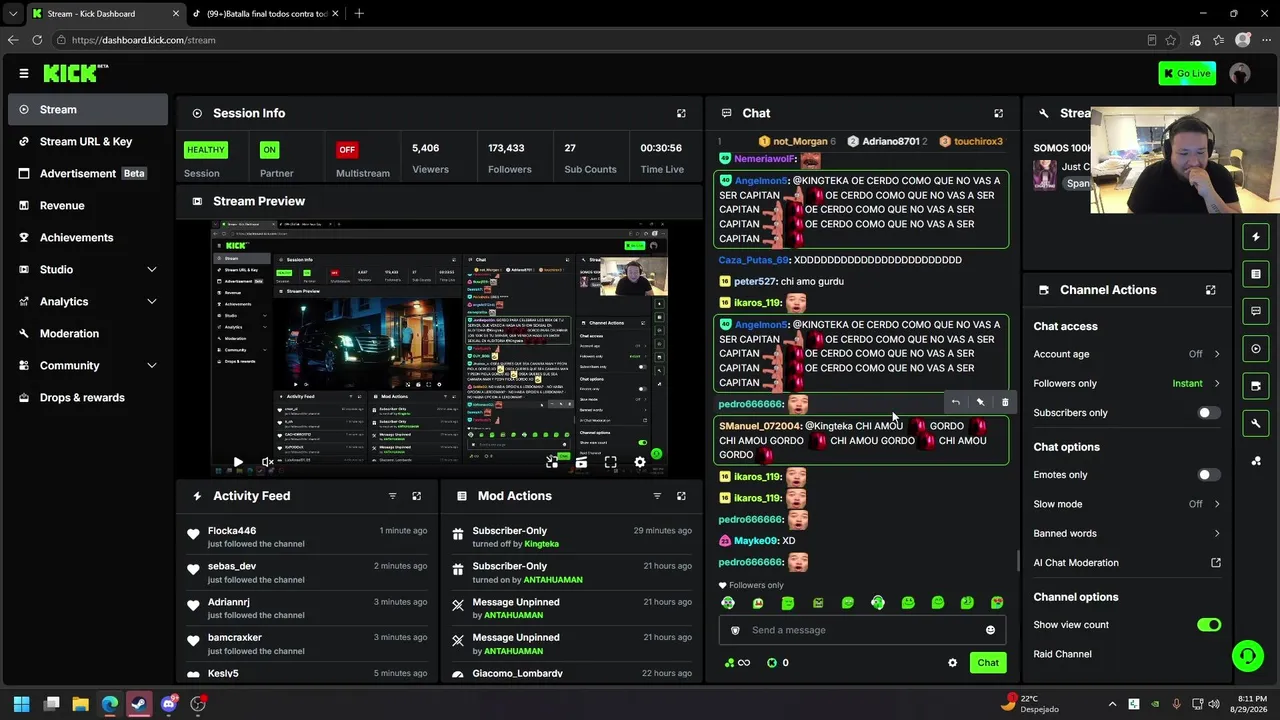Click the green Go Live button
This screenshot has width=1280, height=720.
(x=1187, y=73)
